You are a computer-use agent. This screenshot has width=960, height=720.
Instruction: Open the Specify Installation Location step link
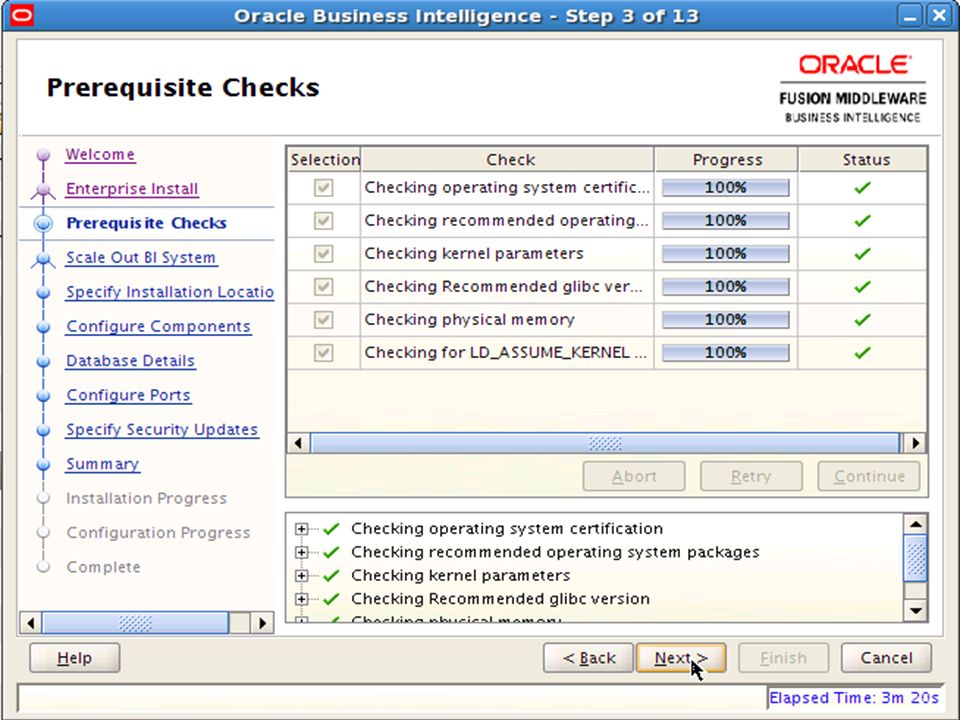point(170,292)
